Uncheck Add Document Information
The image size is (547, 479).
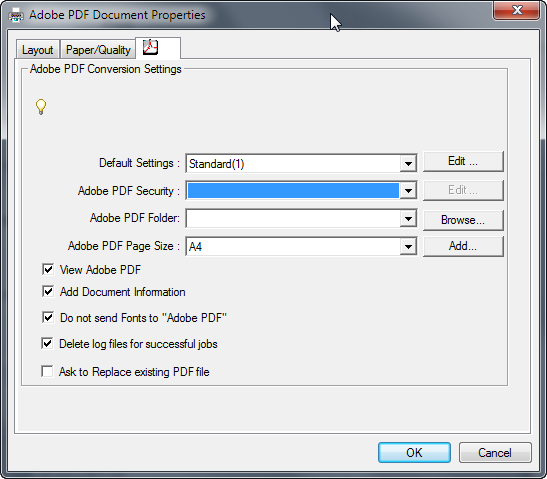coord(48,291)
